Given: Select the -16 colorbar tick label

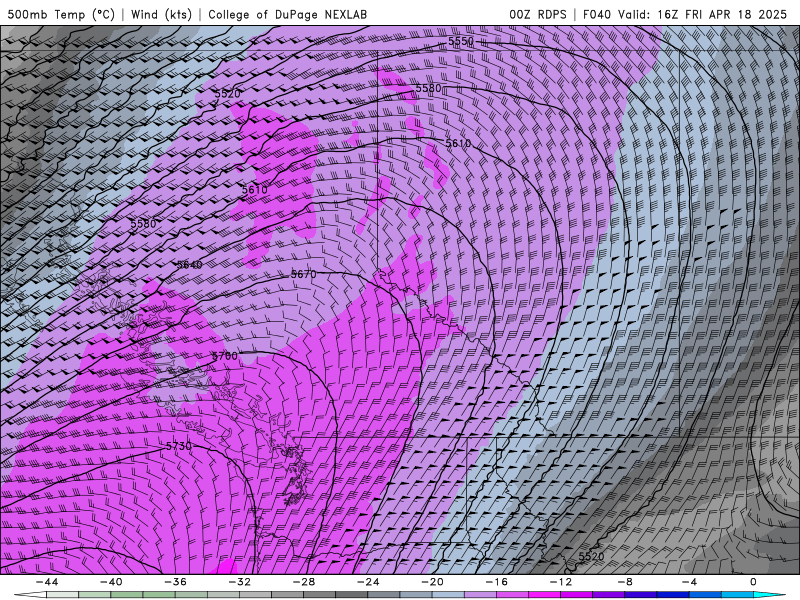Looking at the screenshot, I should coord(497,582).
